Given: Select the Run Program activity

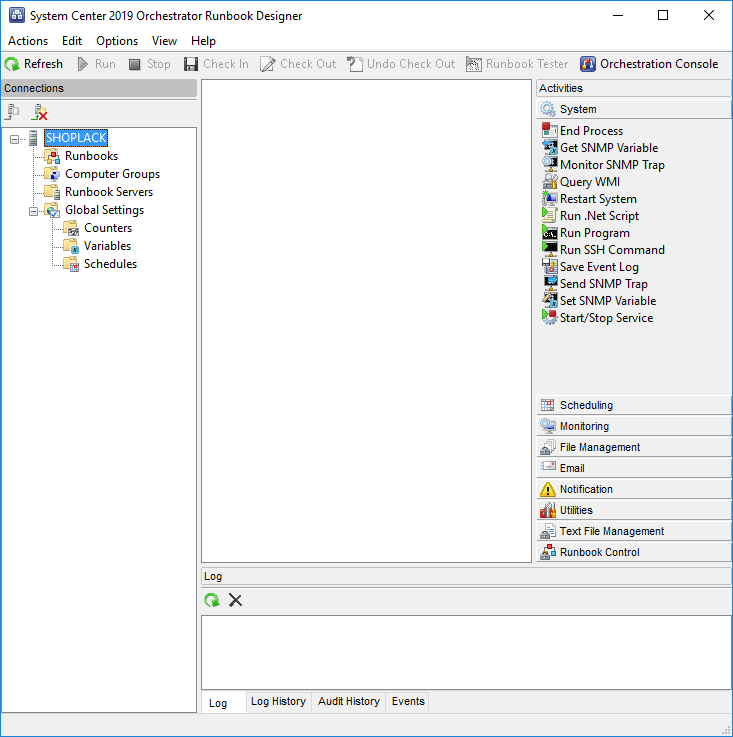Looking at the screenshot, I should pos(585,233).
